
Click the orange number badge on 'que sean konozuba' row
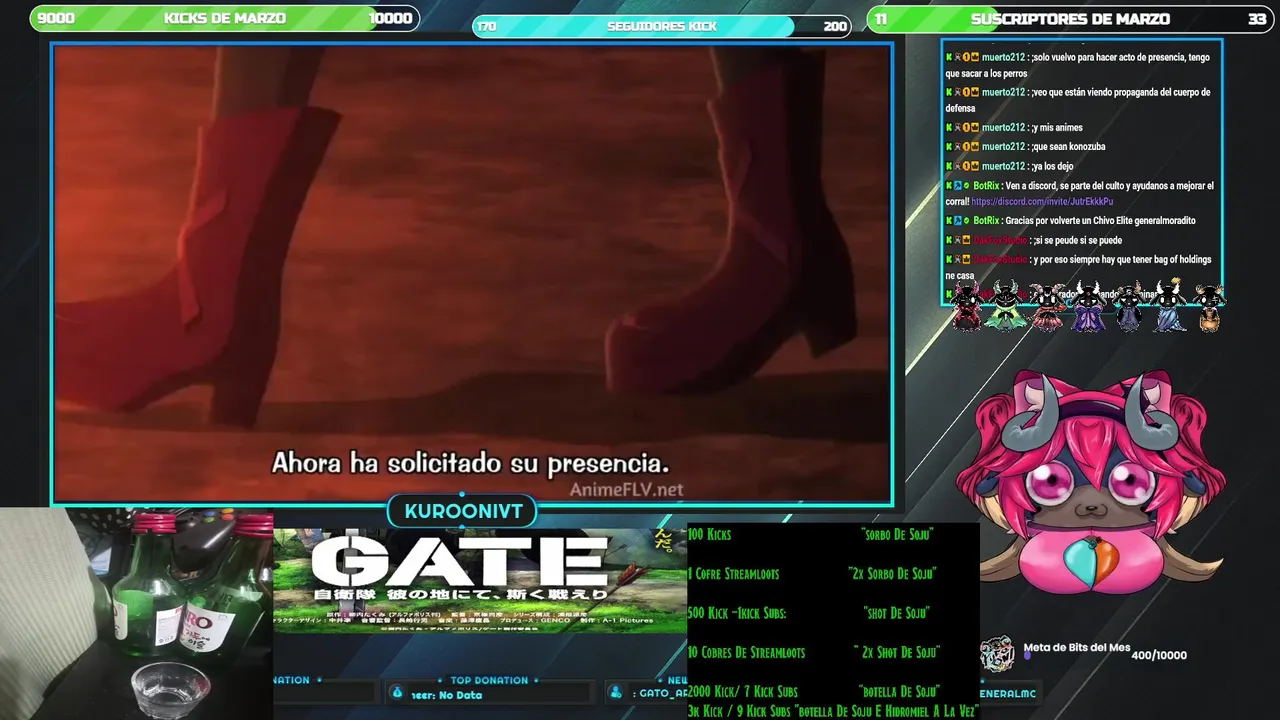(967, 146)
